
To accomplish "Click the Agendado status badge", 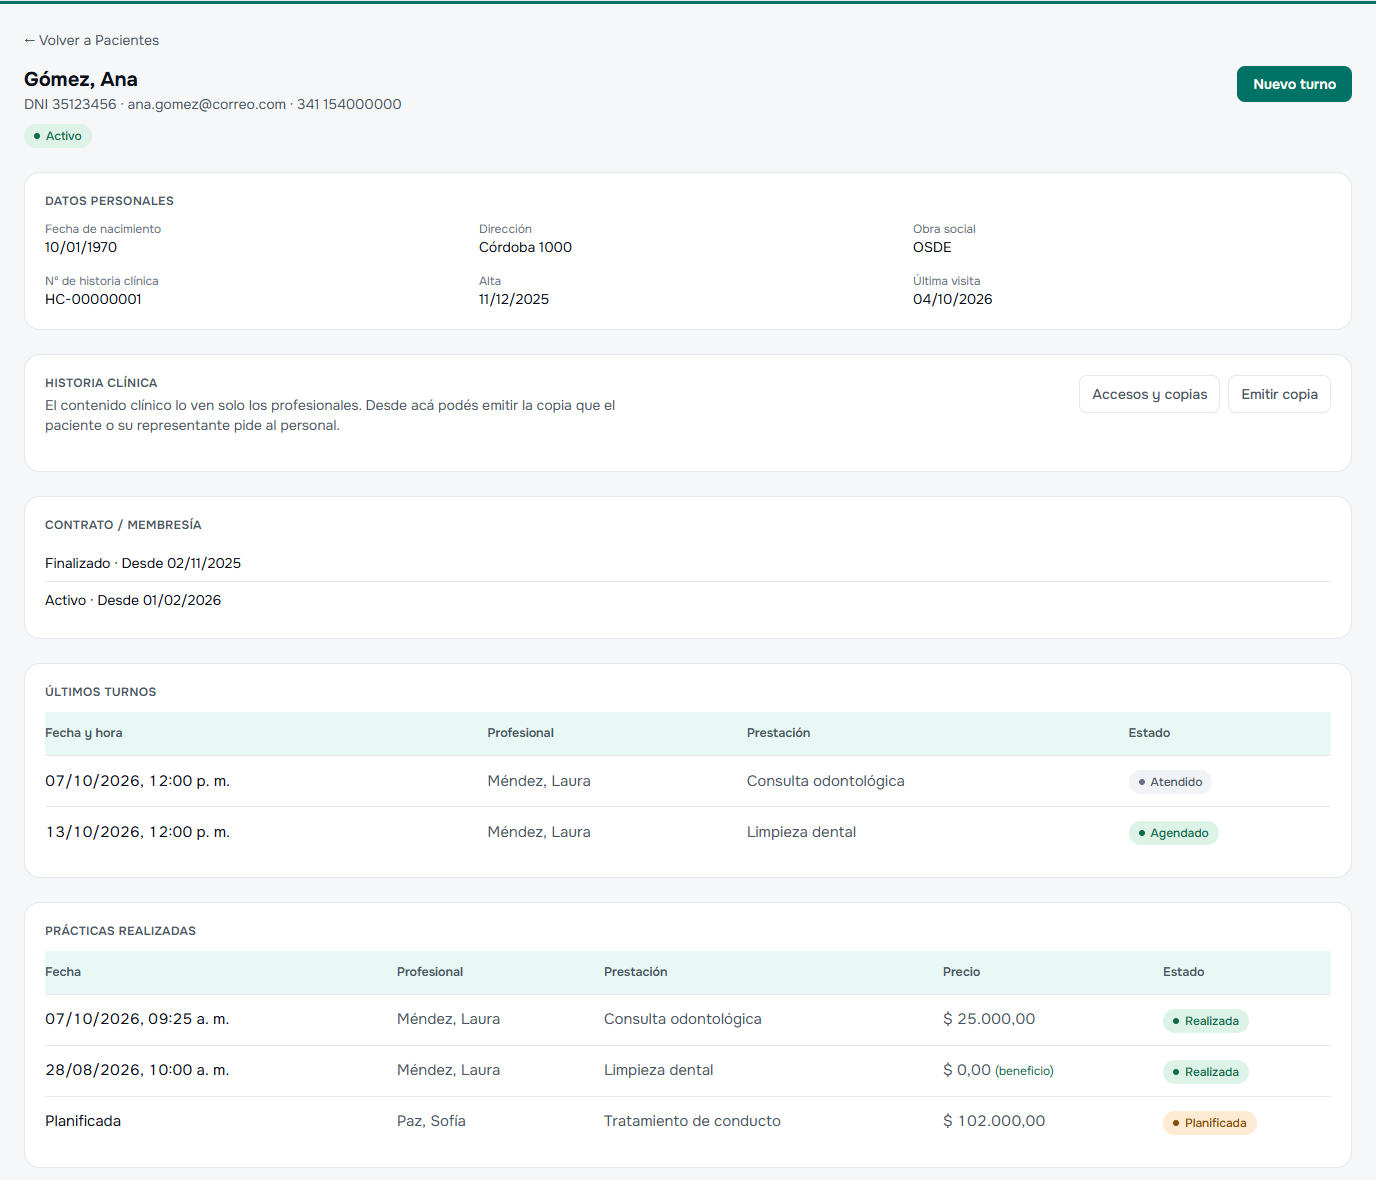I will point(1173,833).
